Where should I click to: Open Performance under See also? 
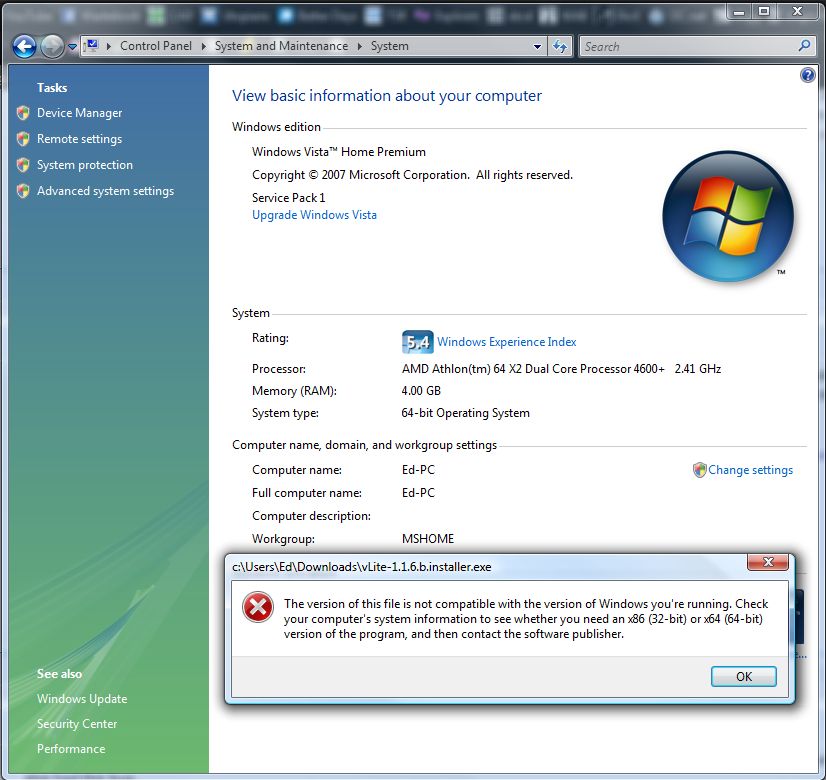pos(71,749)
